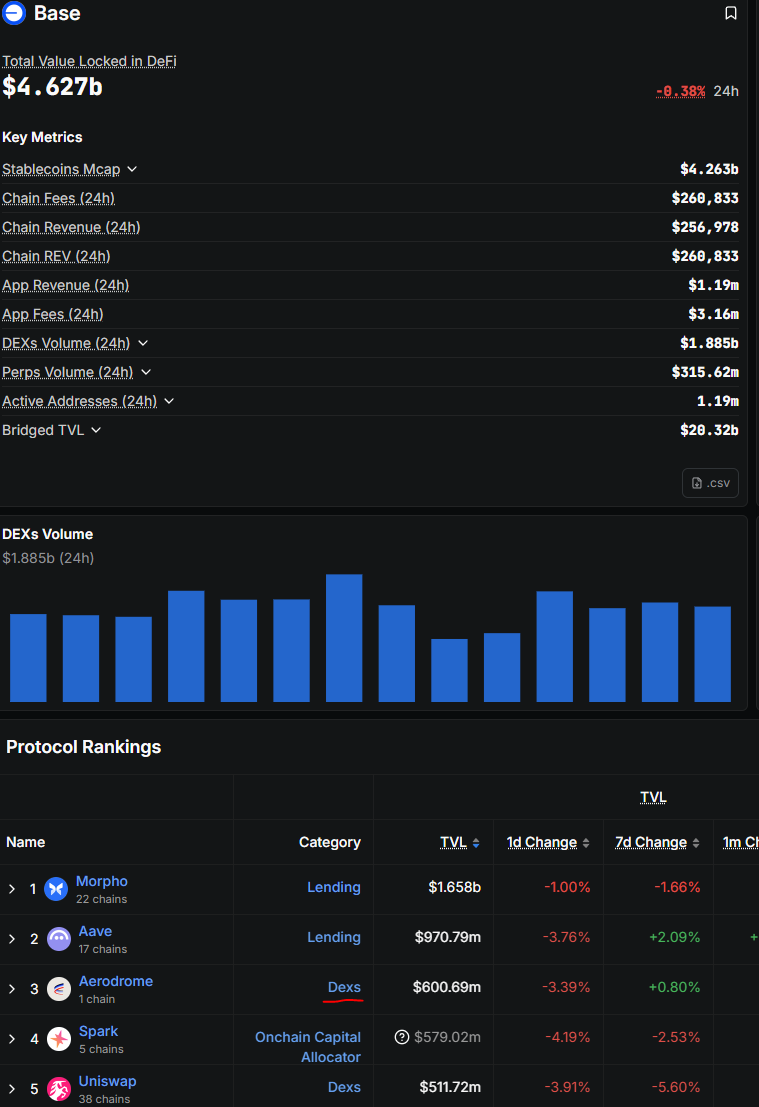
Task: Expand the Perps Volume (24h) metric
Action: (x=146, y=372)
